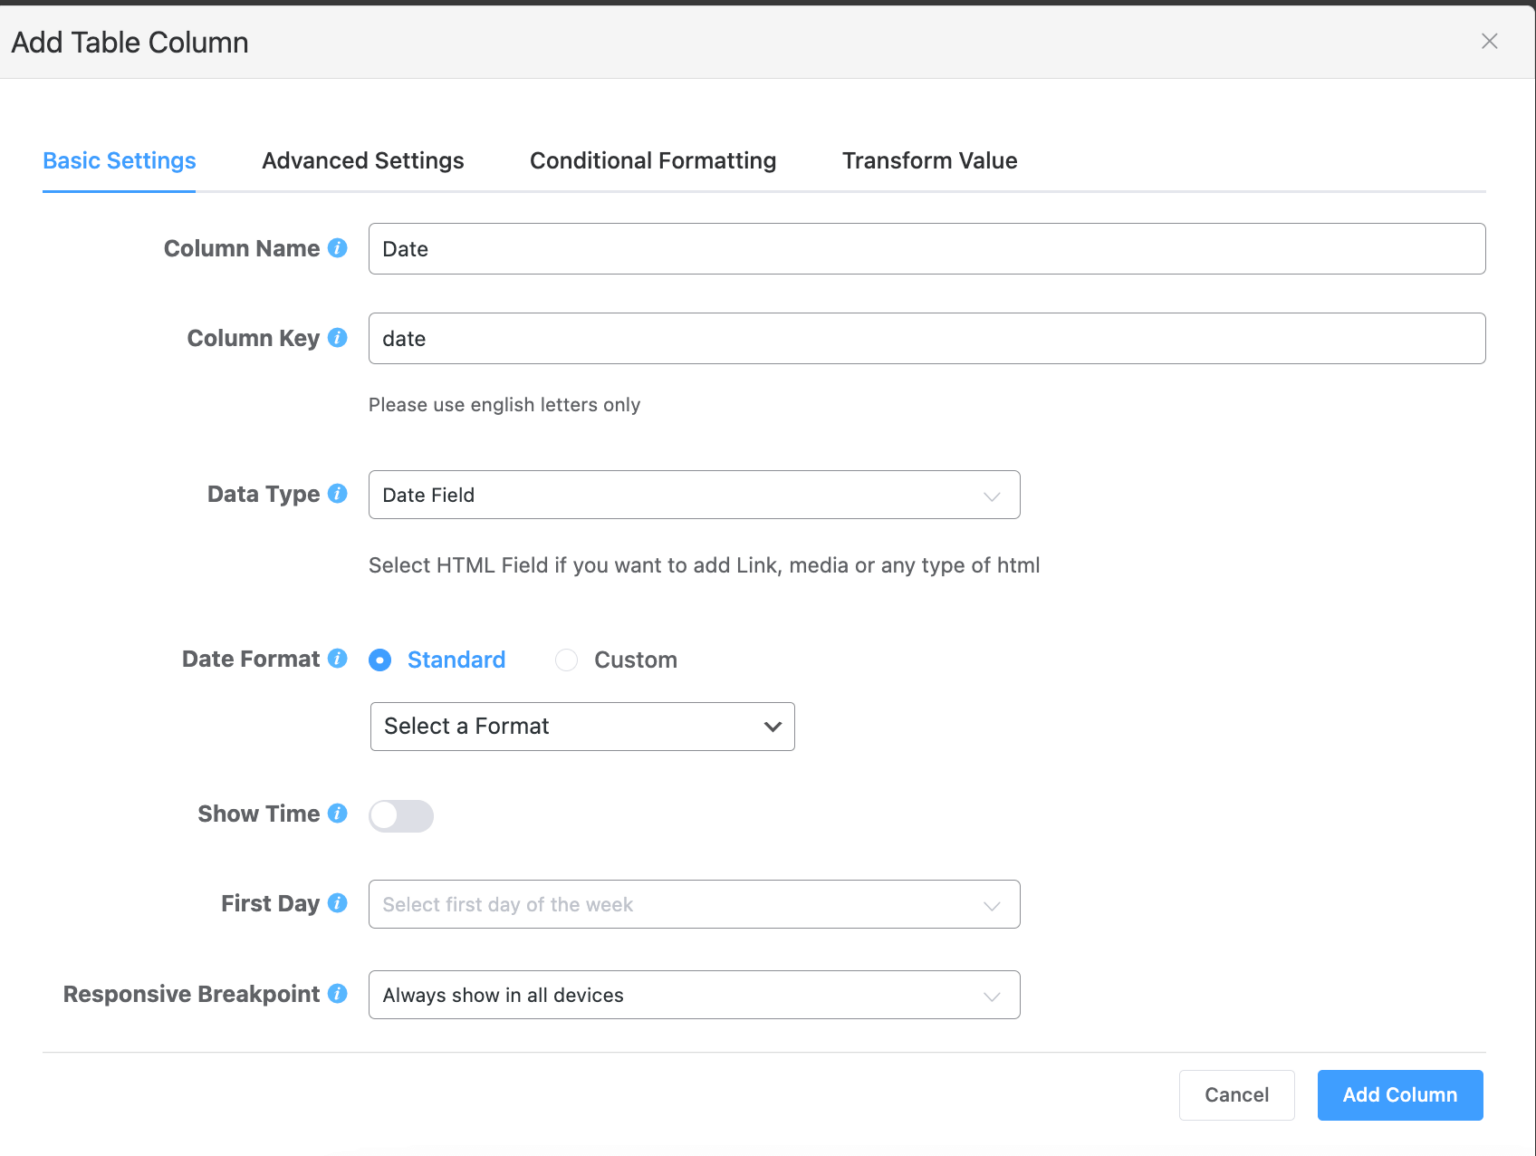Click the Cancel button
Screen dimensions: 1536x1156
click(1236, 1095)
